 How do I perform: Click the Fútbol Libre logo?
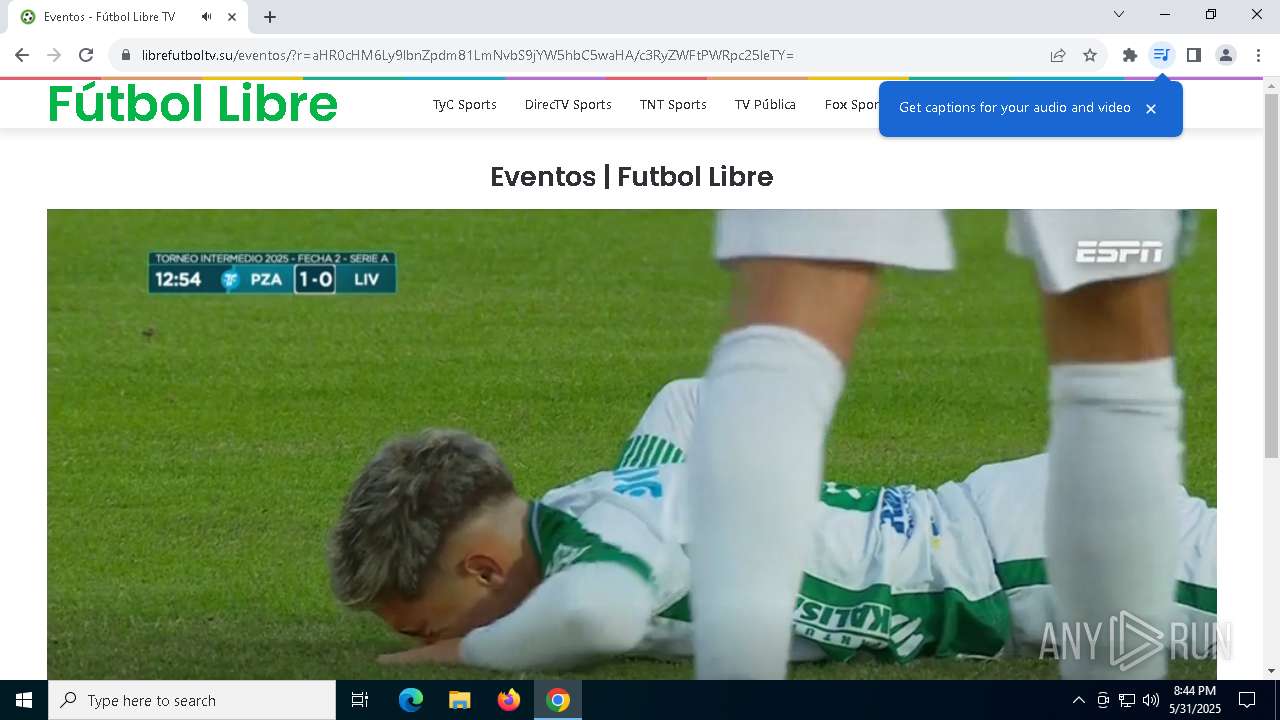tap(193, 103)
